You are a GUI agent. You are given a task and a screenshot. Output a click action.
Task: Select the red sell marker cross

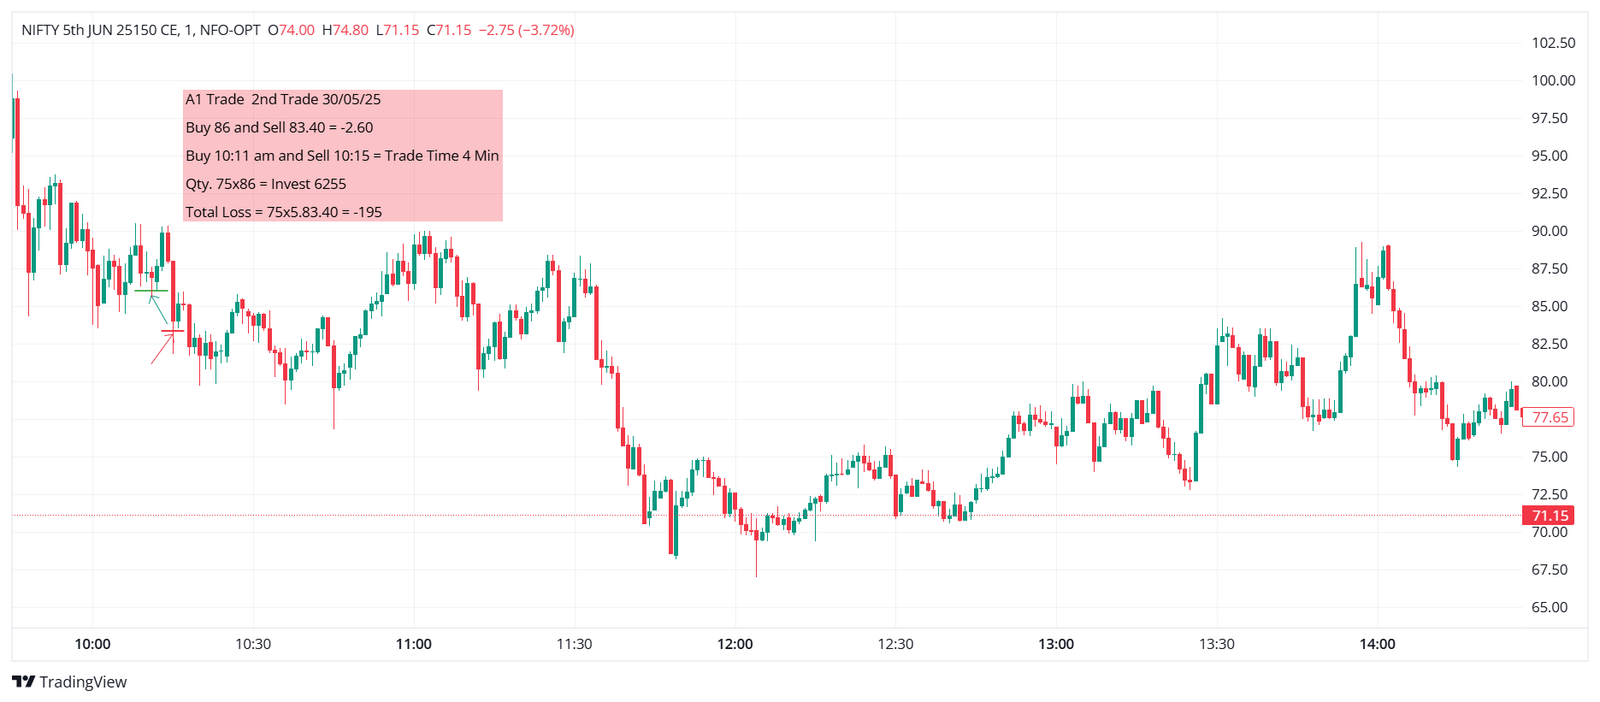[x=173, y=331]
